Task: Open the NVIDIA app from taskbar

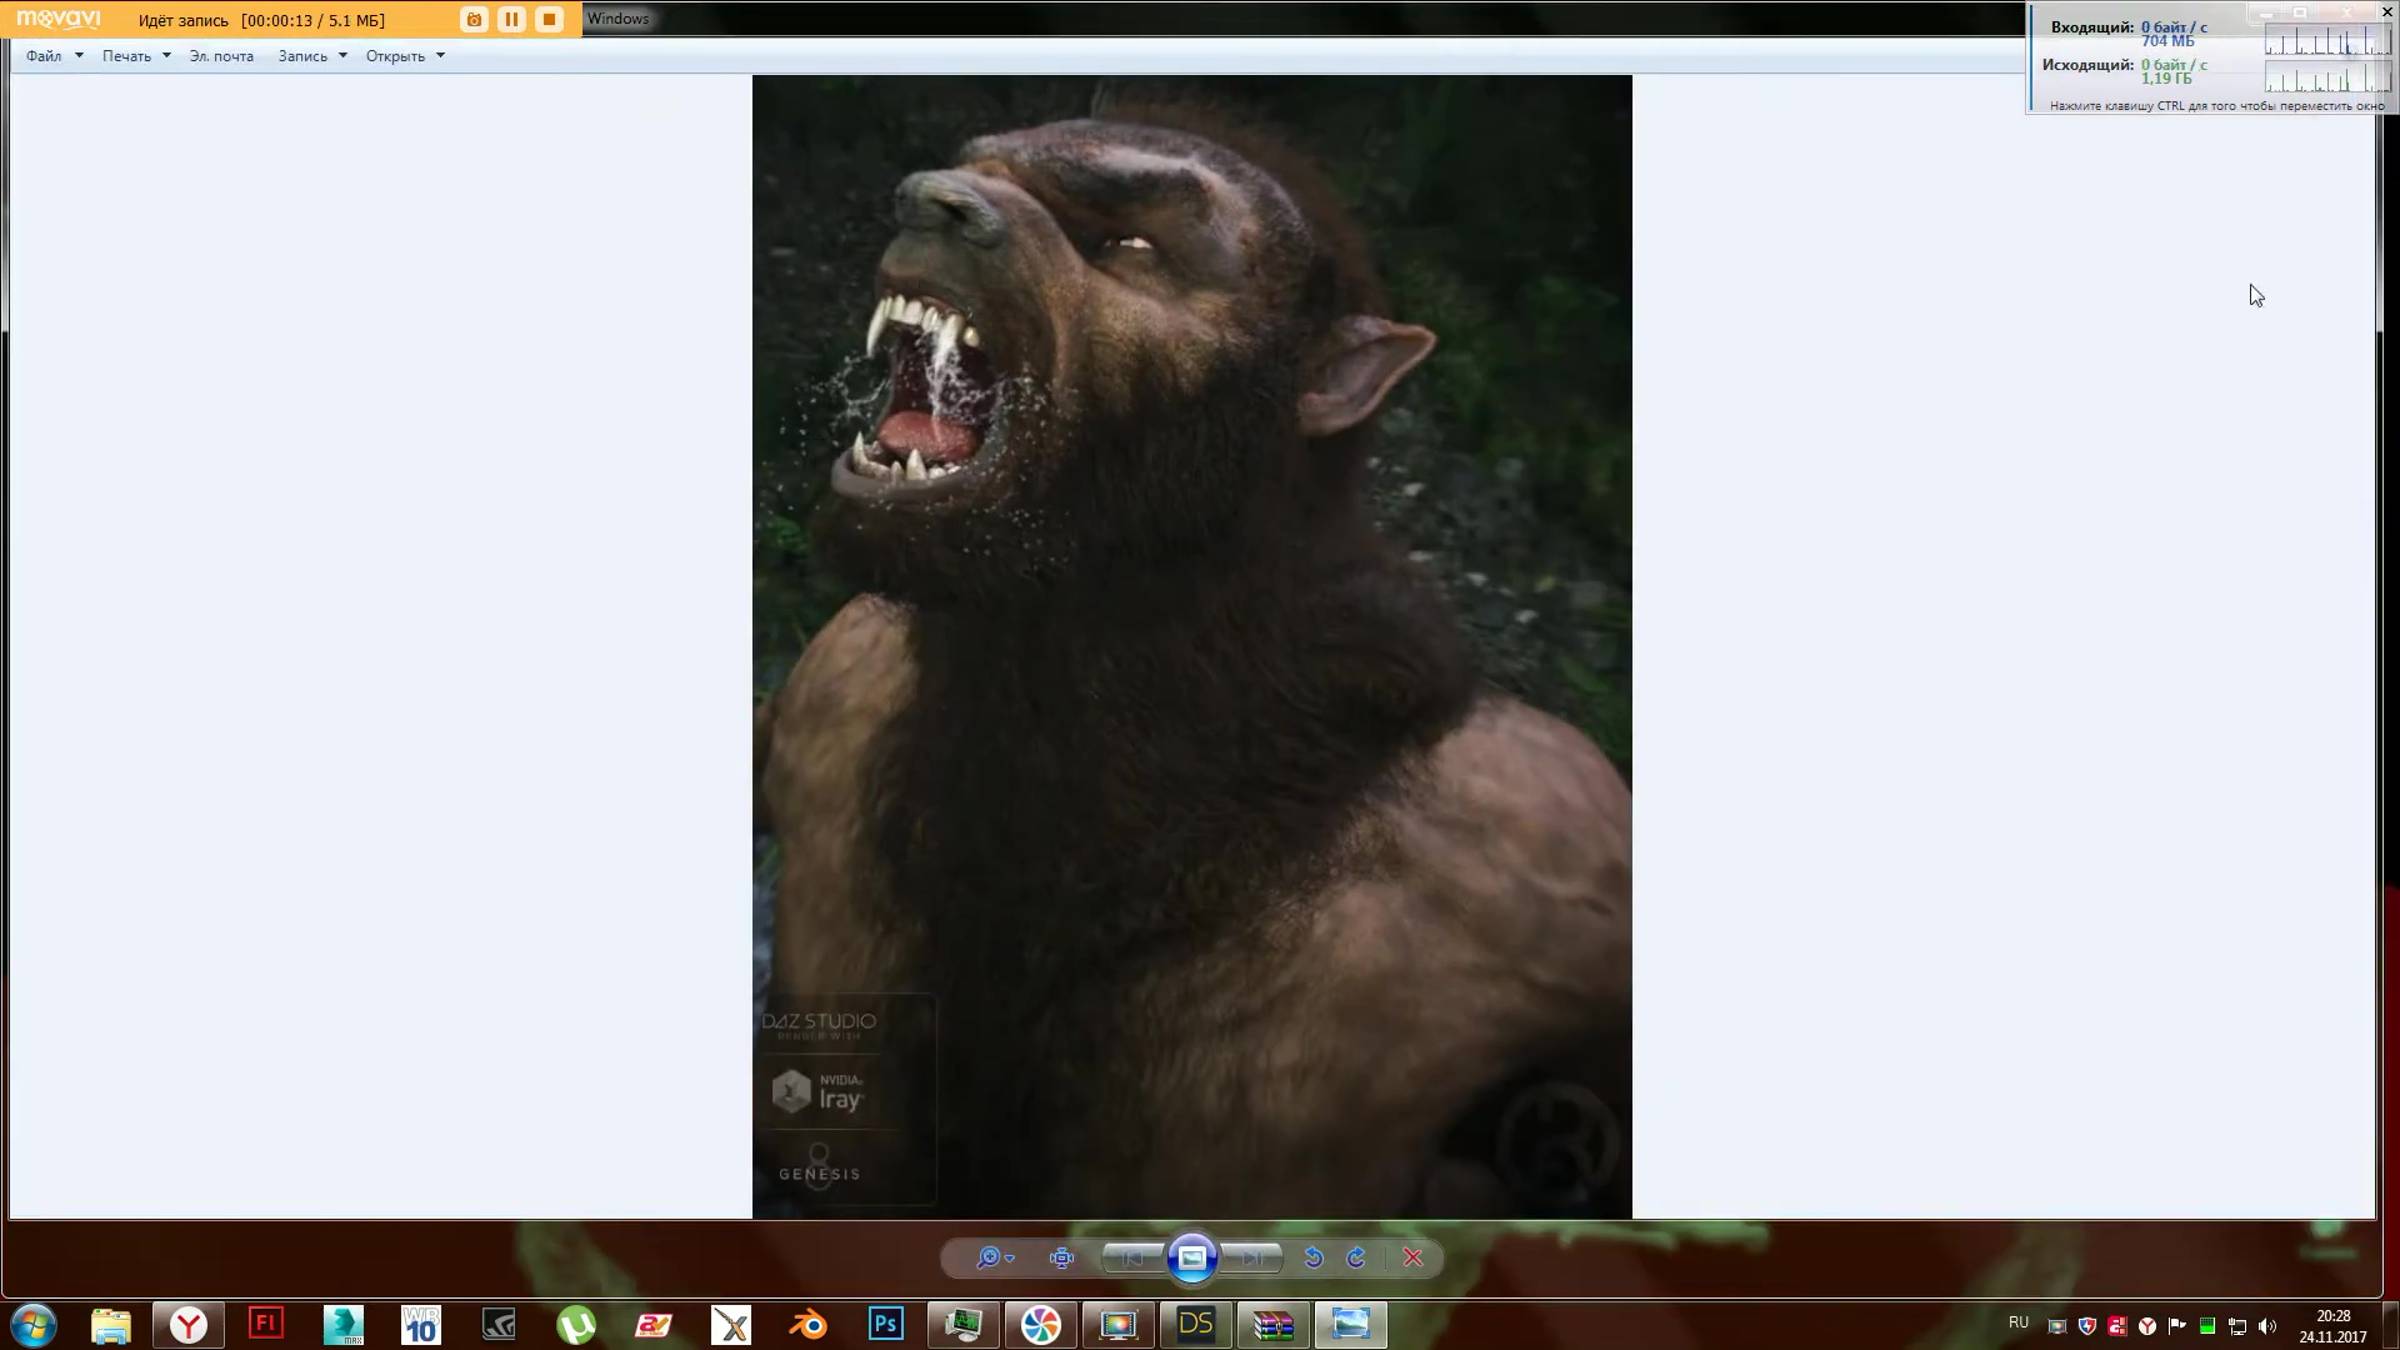Action: [498, 1325]
